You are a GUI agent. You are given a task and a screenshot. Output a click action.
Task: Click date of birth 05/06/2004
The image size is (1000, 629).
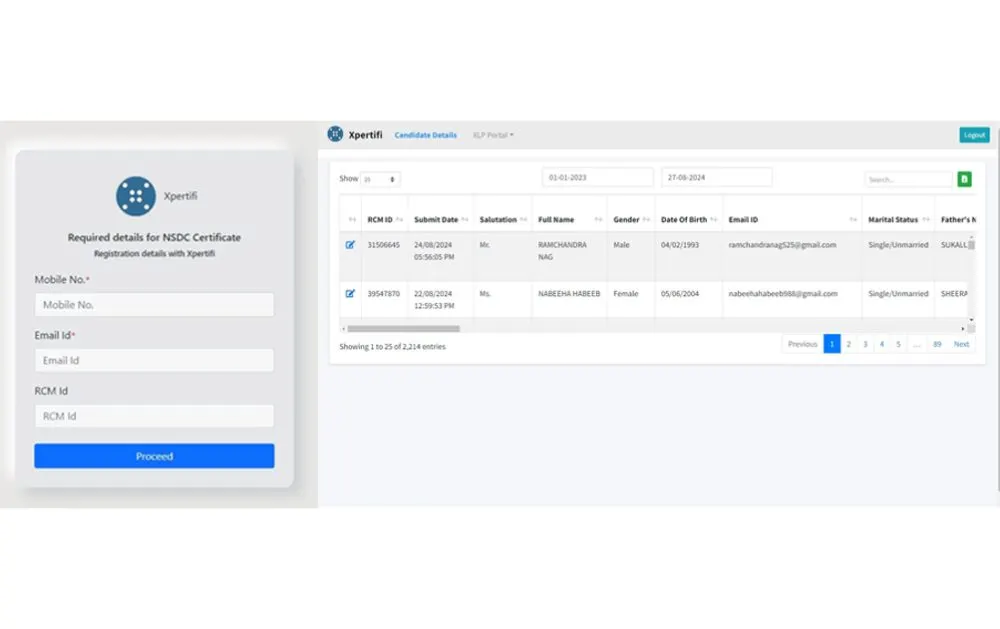coord(680,294)
